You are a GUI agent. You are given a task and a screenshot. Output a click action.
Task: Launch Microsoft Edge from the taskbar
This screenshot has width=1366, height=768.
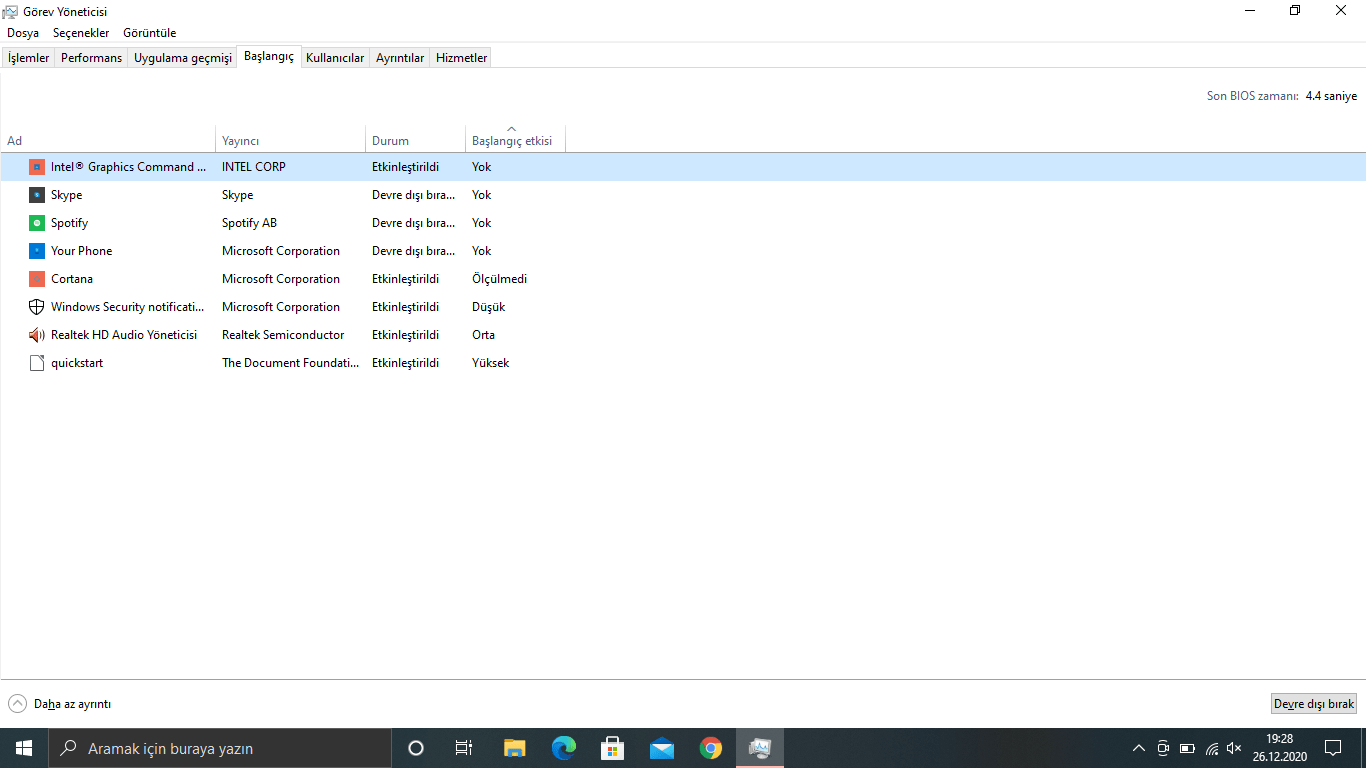(x=564, y=748)
